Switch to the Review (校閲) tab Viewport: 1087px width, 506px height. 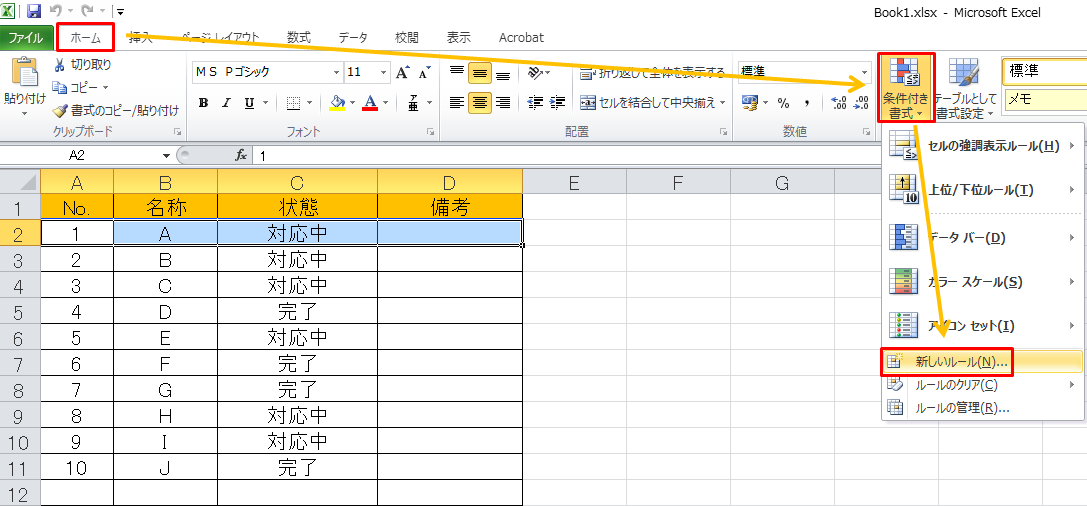pos(407,38)
